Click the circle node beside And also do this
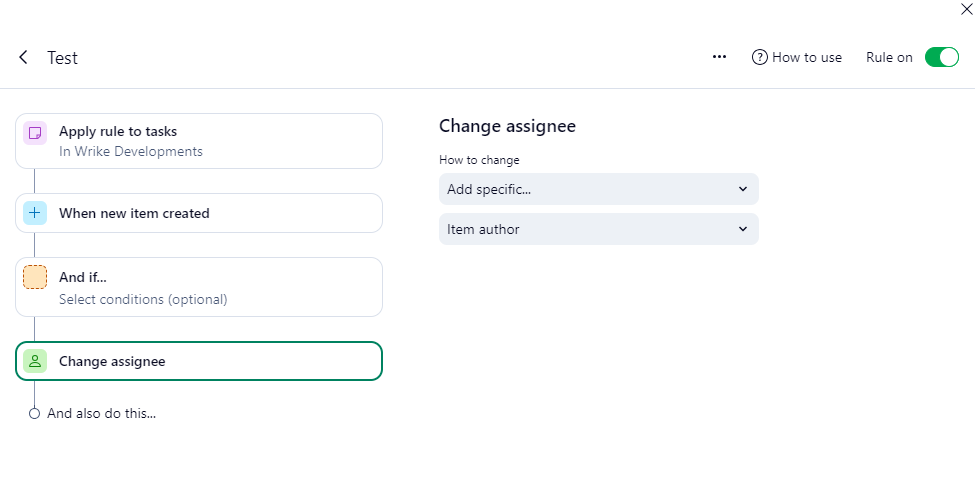The image size is (975, 479). (x=35, y=413)
